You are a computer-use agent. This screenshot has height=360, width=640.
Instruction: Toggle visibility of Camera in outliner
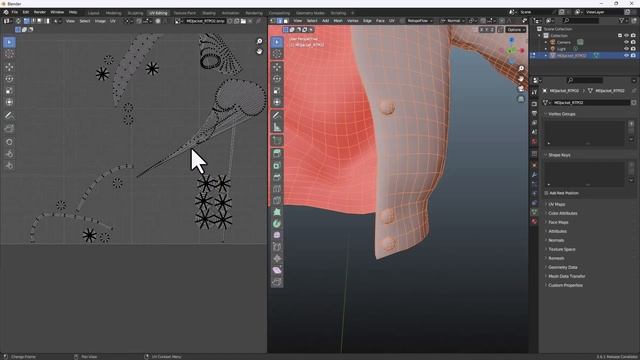627,42
